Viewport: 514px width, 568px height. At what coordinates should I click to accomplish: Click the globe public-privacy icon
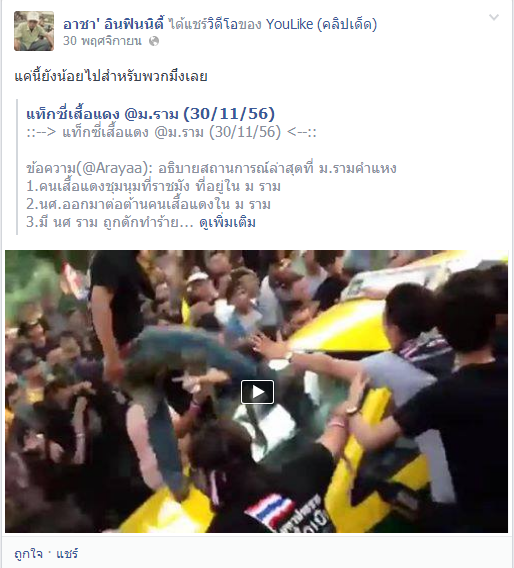(x=154, y=41)
